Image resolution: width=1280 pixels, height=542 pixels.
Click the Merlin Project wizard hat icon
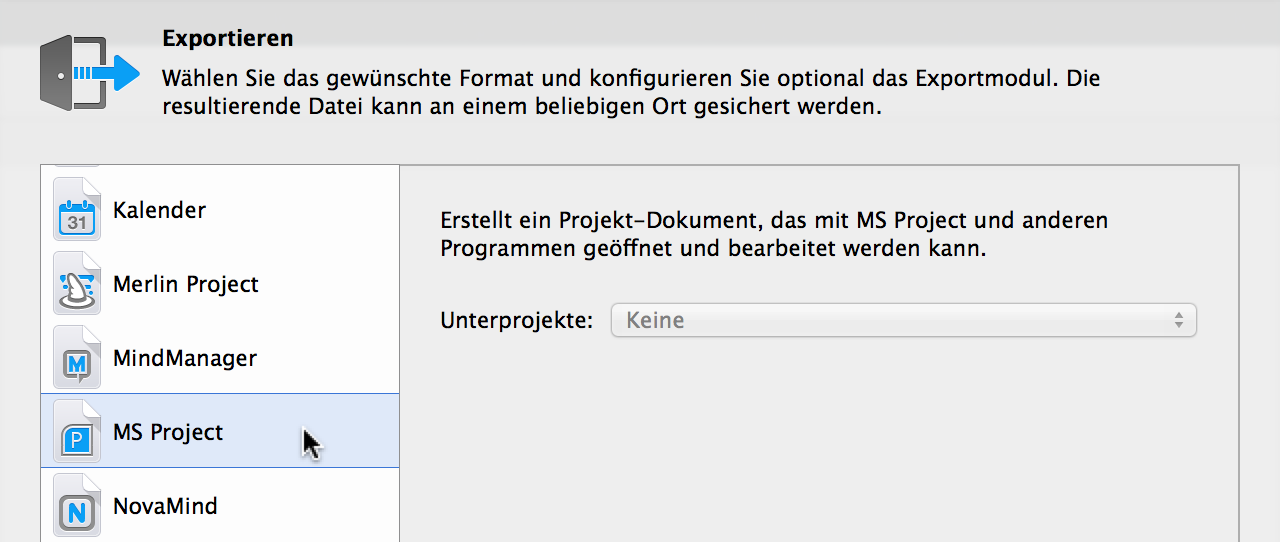77,284
